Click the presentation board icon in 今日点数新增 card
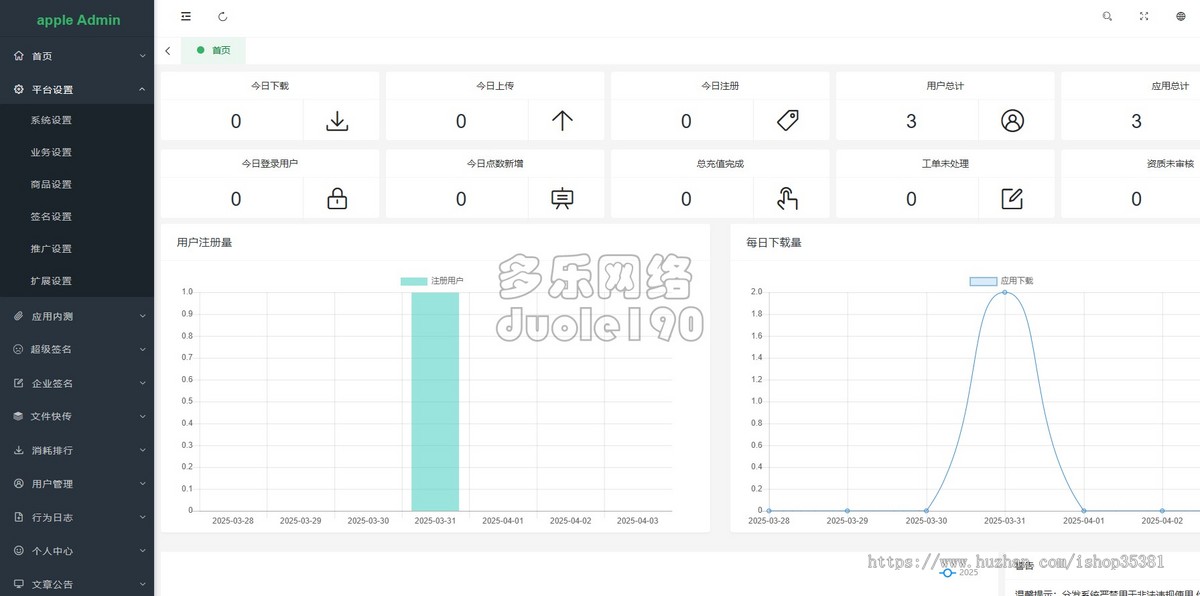This screenshot has height=596, width=1200. tap(563, 199)
